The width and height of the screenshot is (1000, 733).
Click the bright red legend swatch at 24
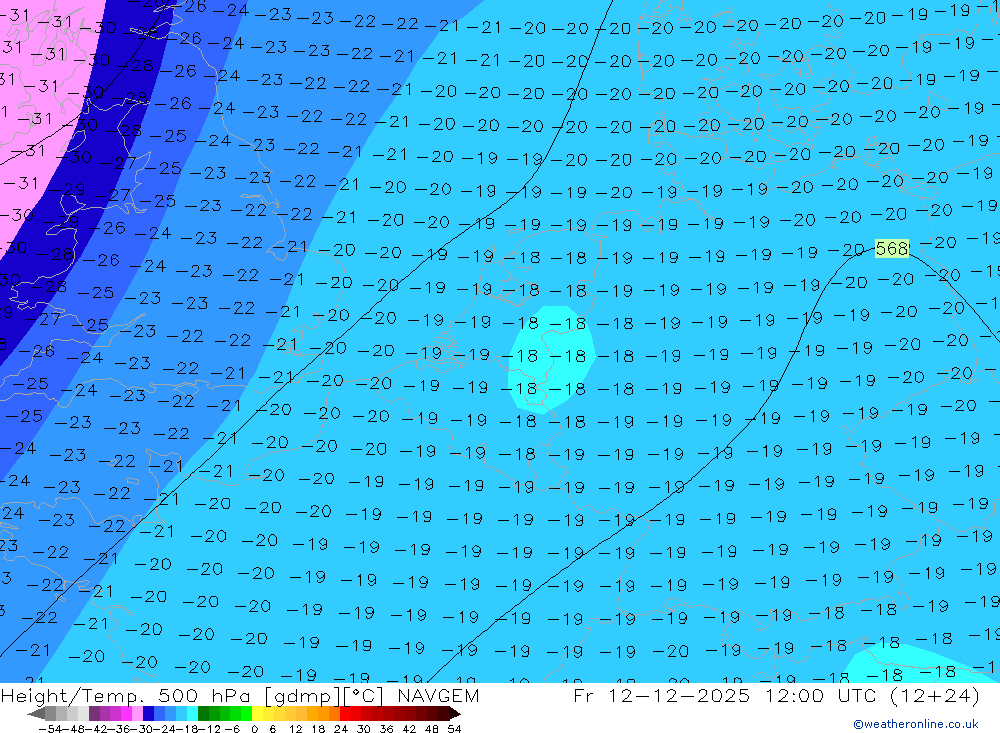[x=345, y=714]
